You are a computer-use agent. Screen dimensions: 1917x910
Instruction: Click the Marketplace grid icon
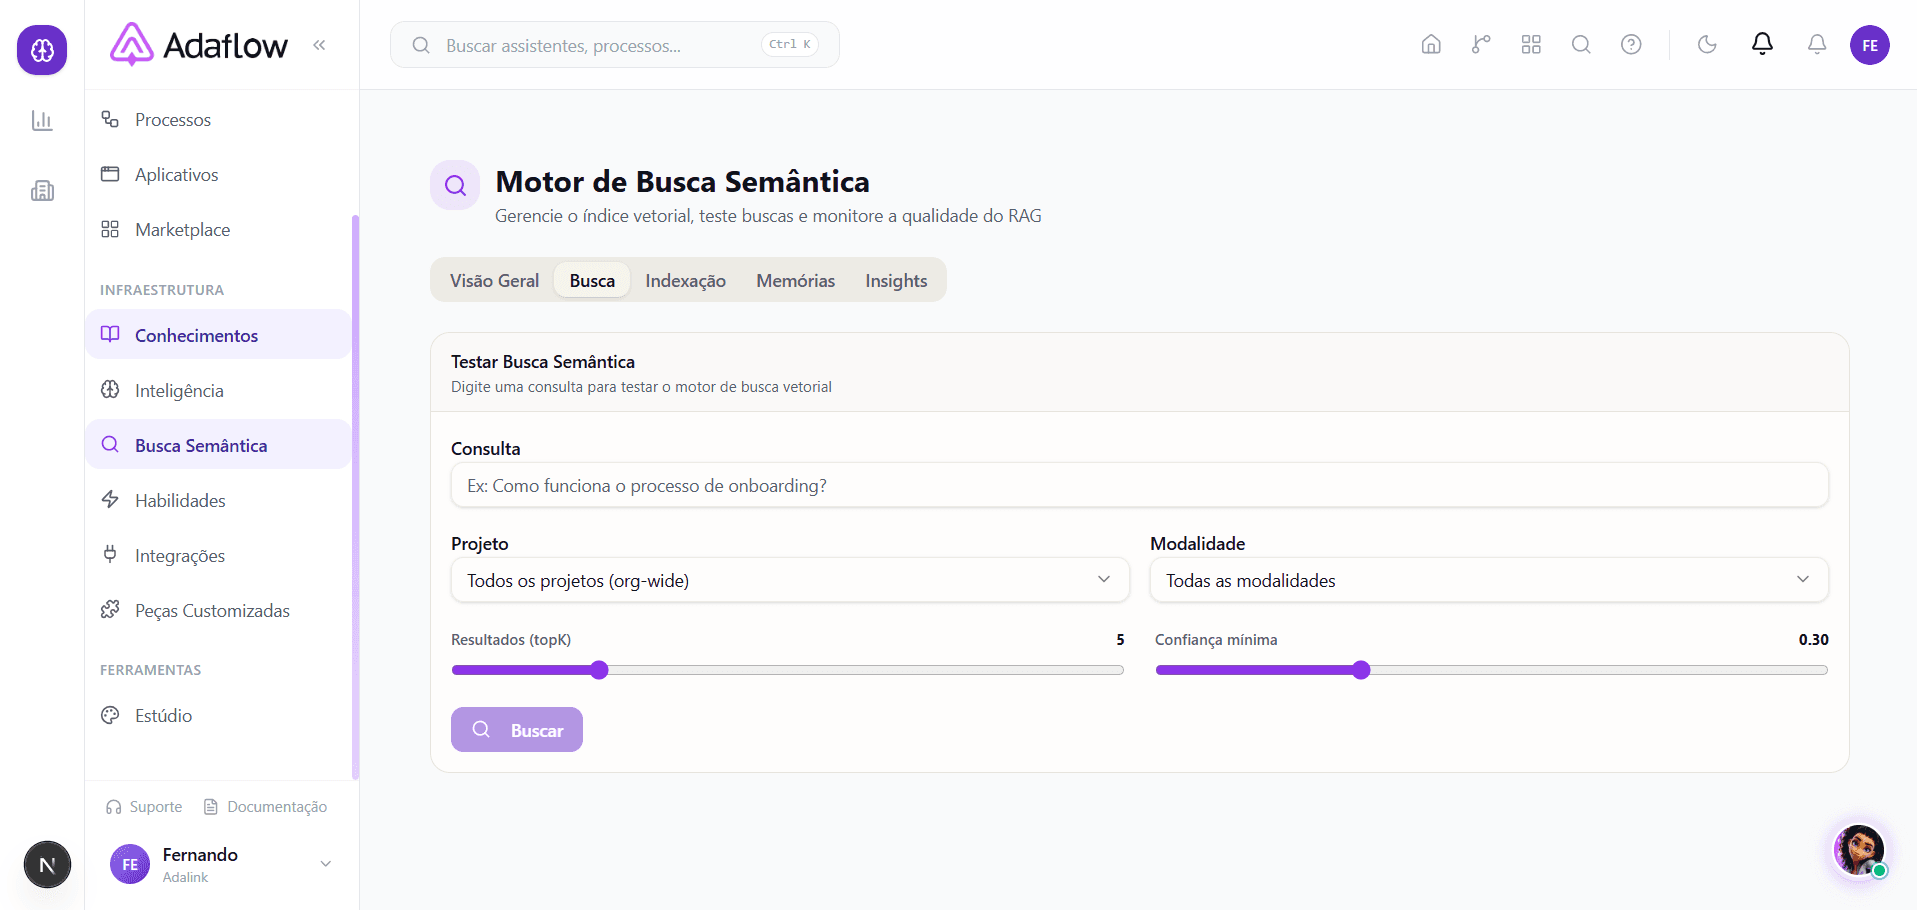tap(110, 229)
